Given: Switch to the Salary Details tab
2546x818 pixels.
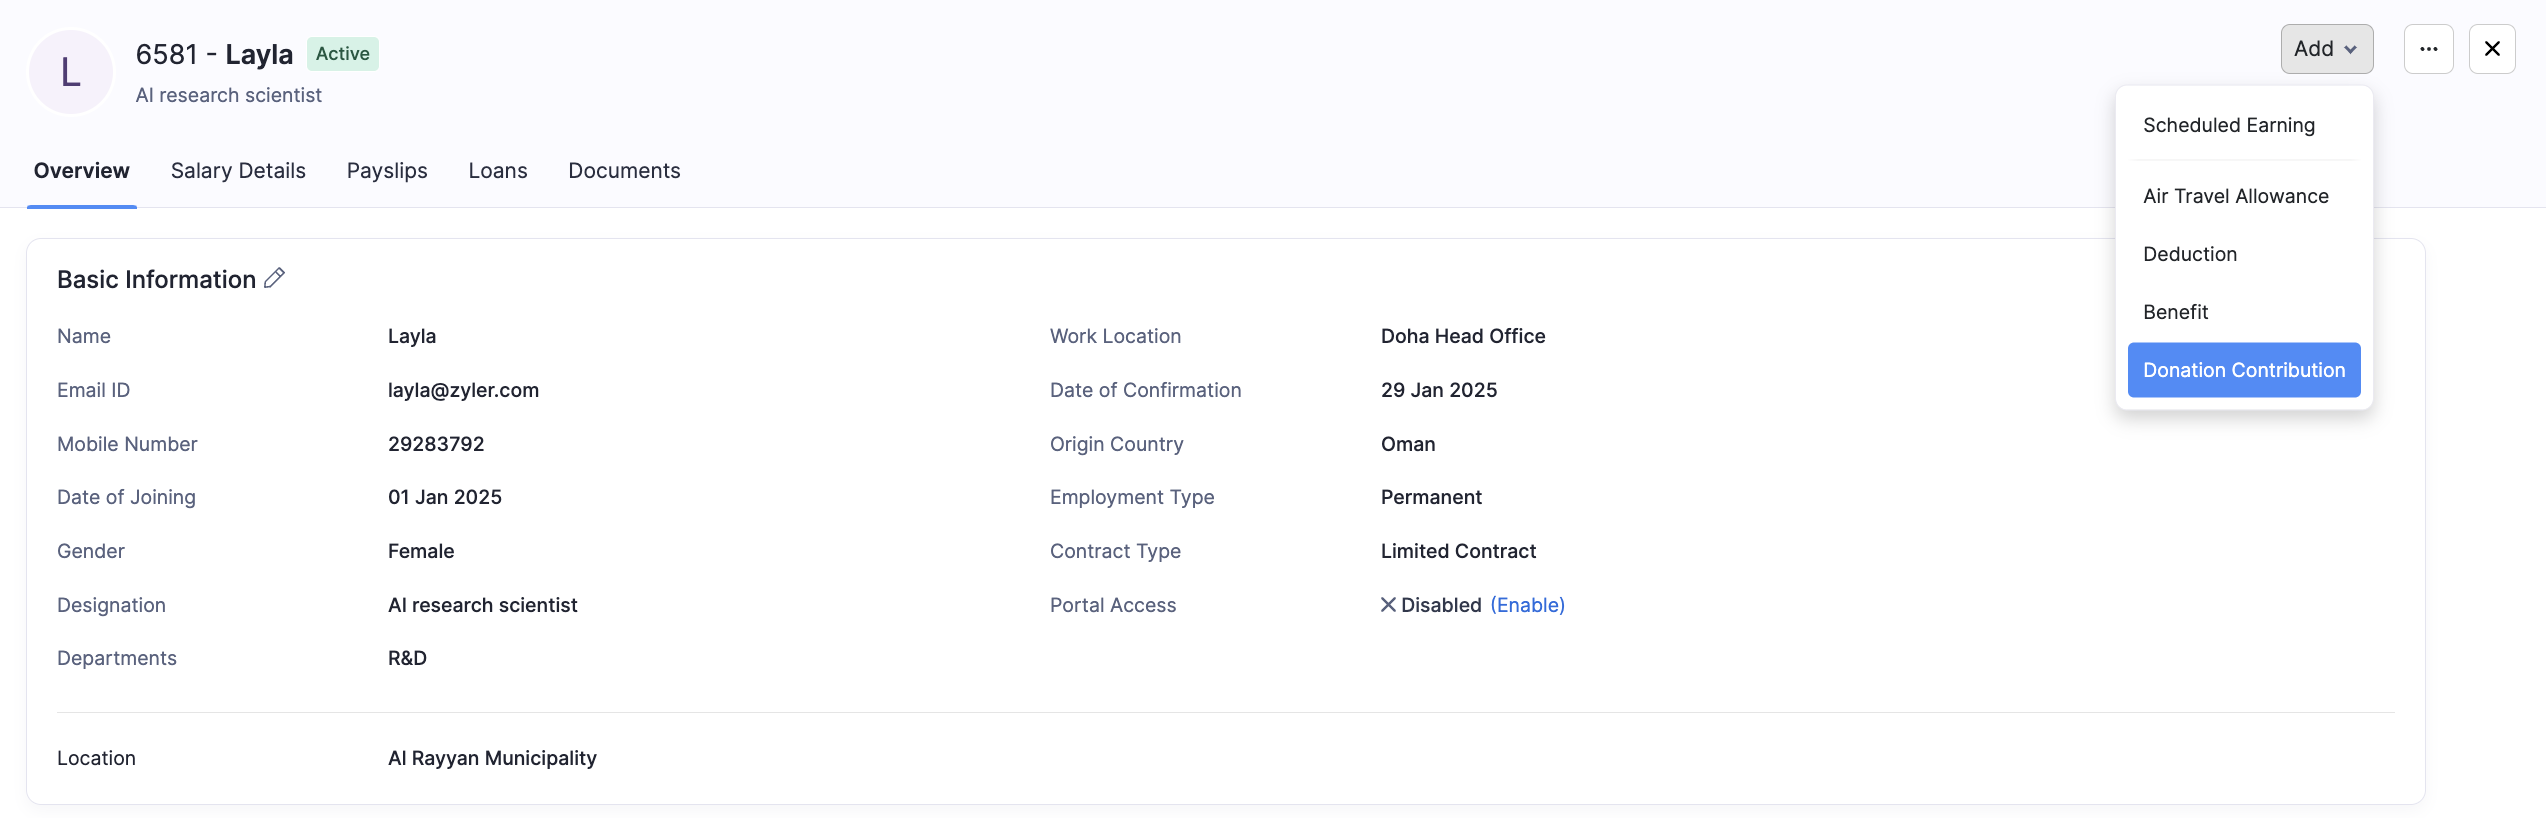Looking at the screenshot, I should pos(238,171).
